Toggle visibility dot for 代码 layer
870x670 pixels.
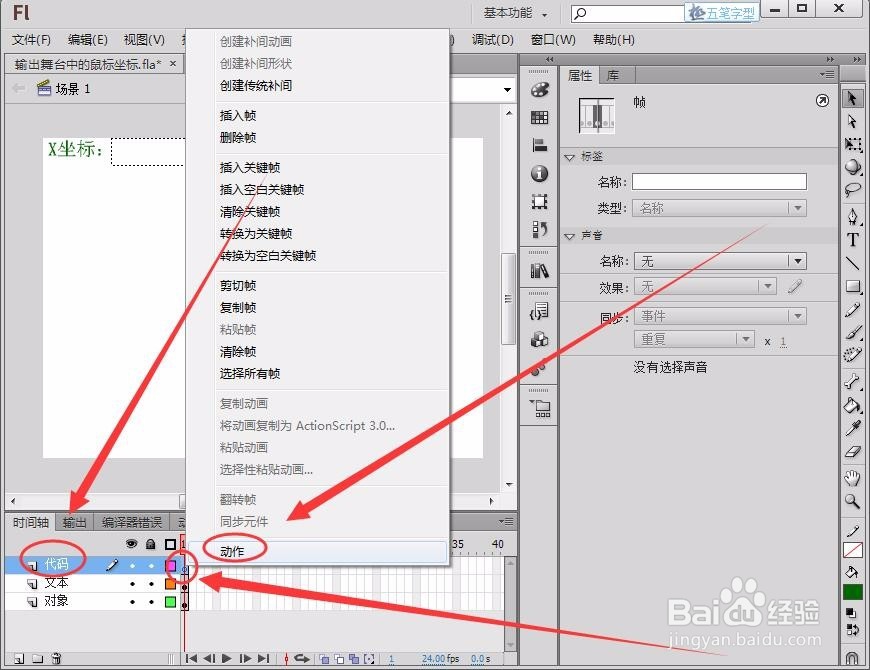click(x=132, y=566)
